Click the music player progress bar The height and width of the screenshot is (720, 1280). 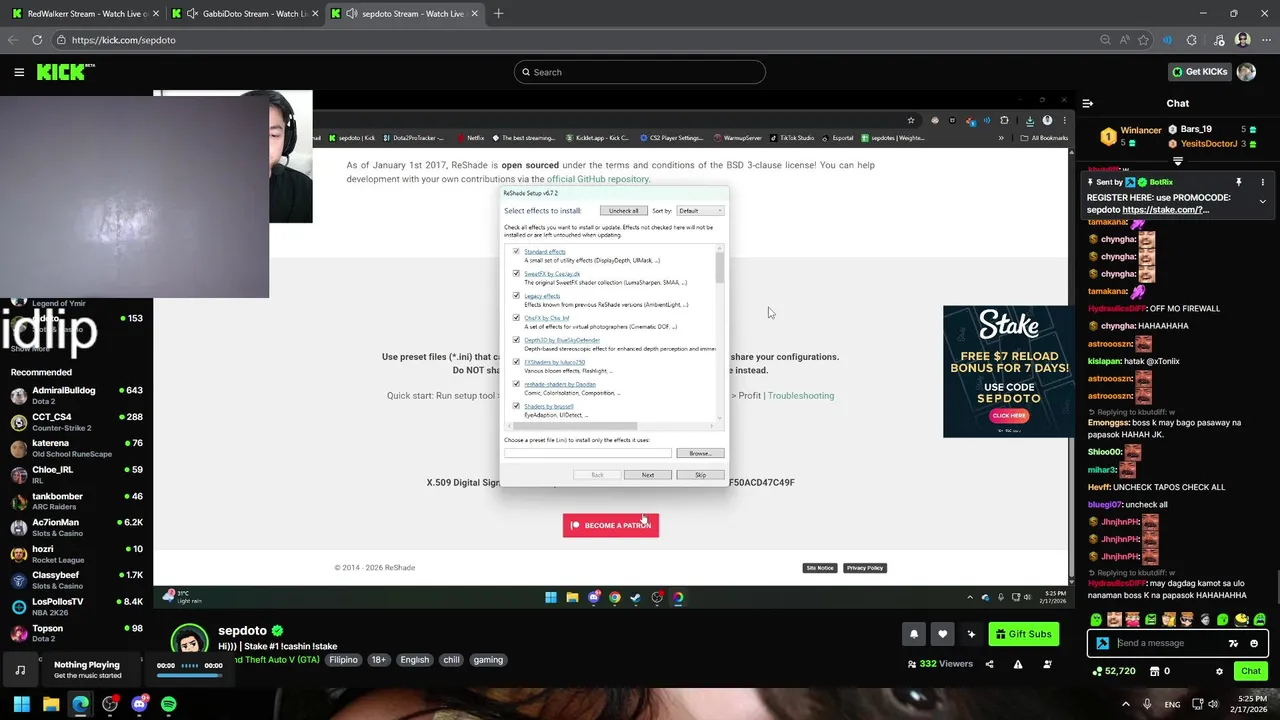(190, 675)
